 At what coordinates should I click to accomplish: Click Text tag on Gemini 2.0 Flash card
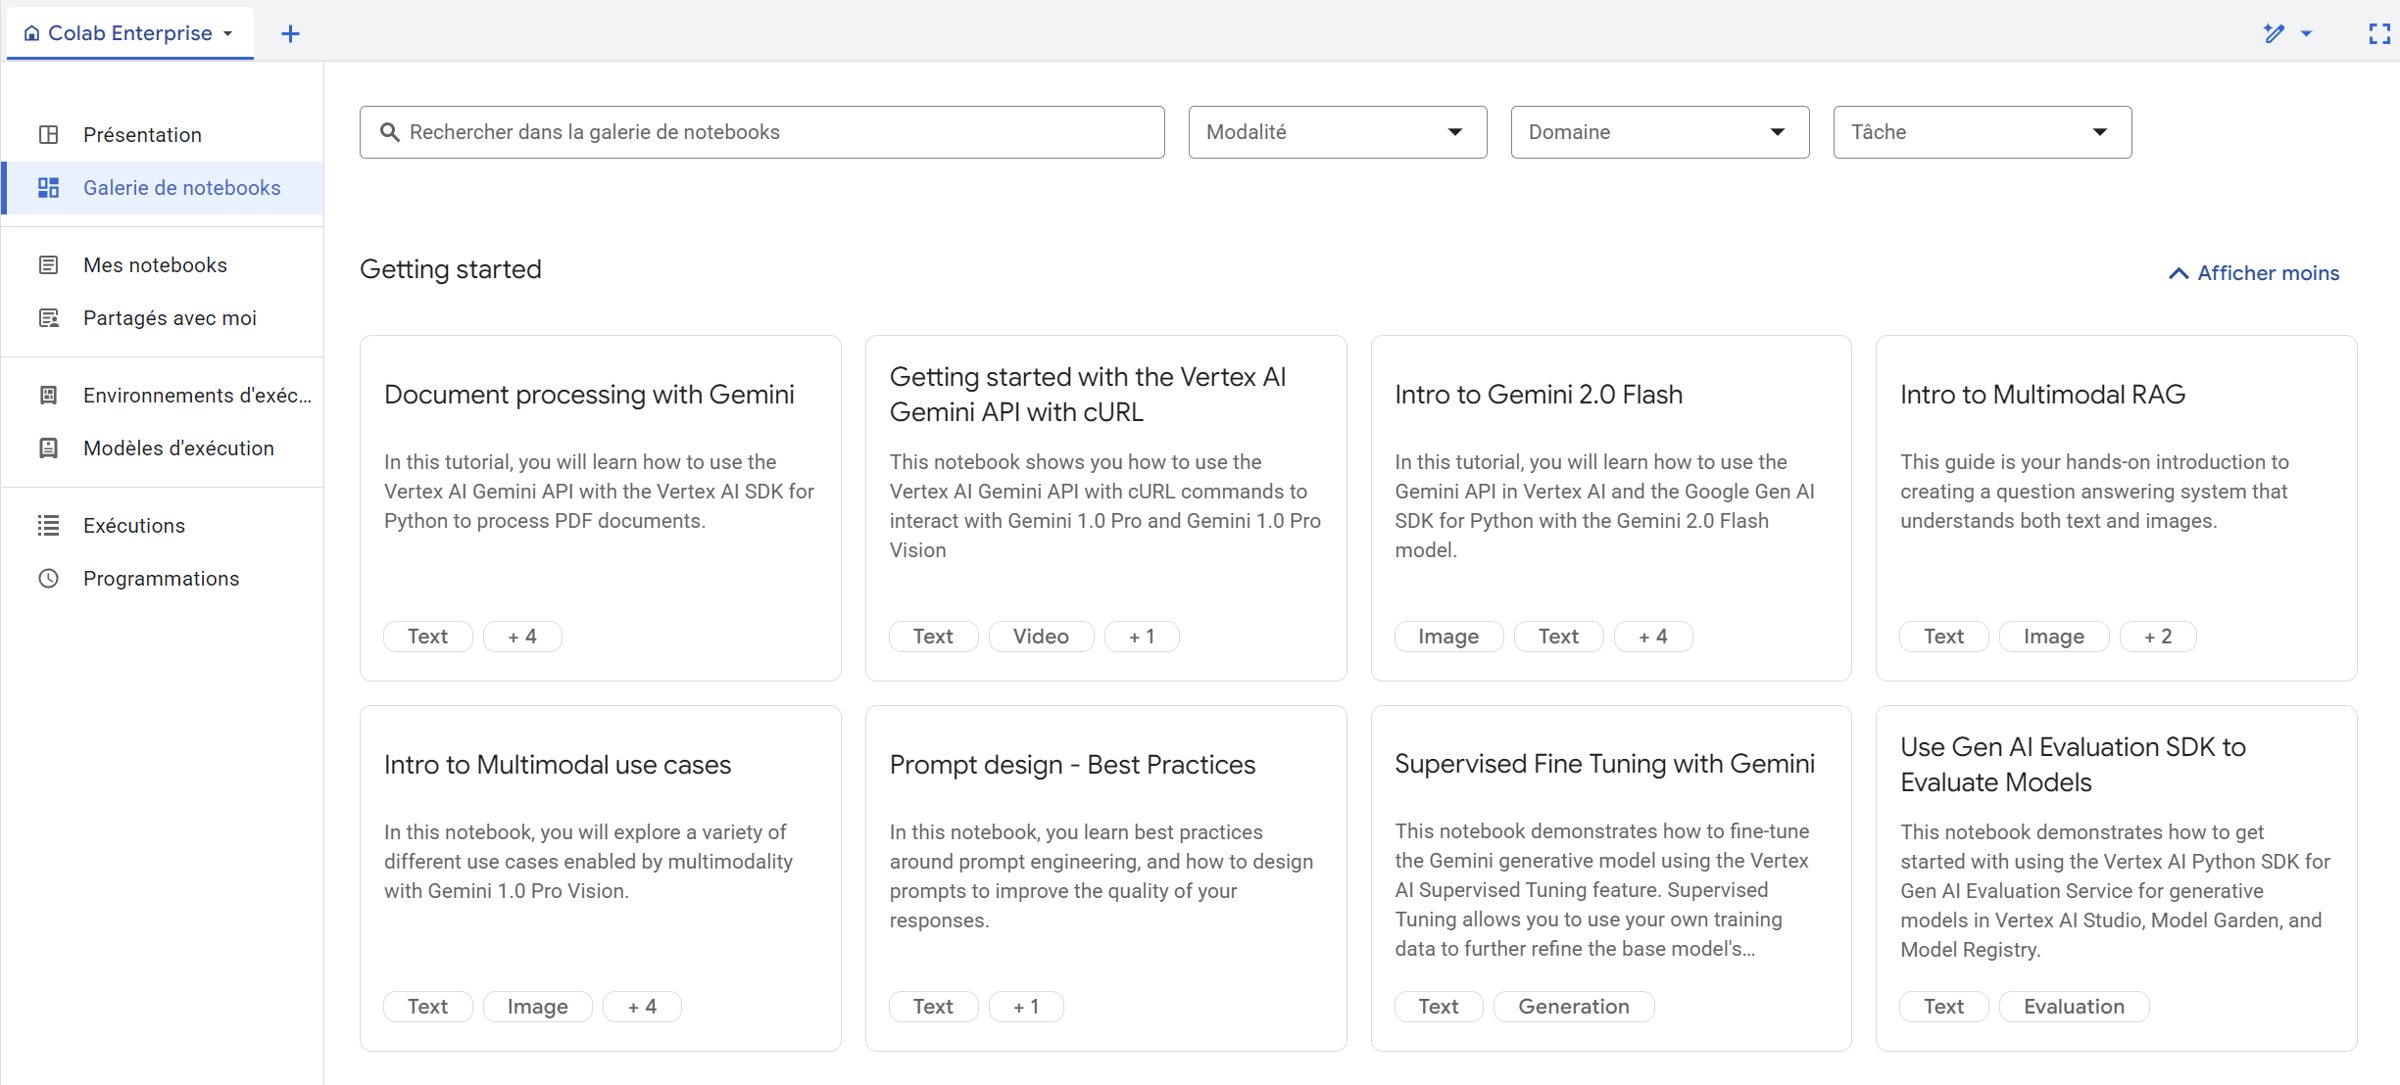coord(1559,636)
